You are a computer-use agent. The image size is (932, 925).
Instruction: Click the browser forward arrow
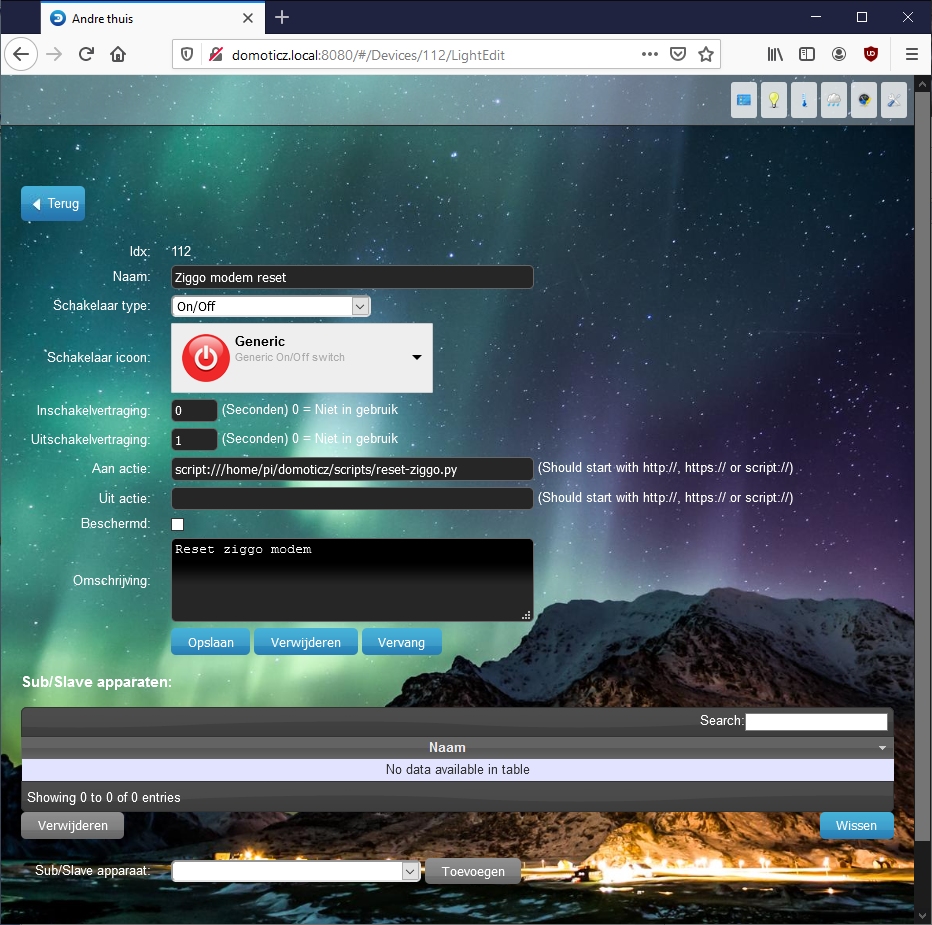(54, 55)
